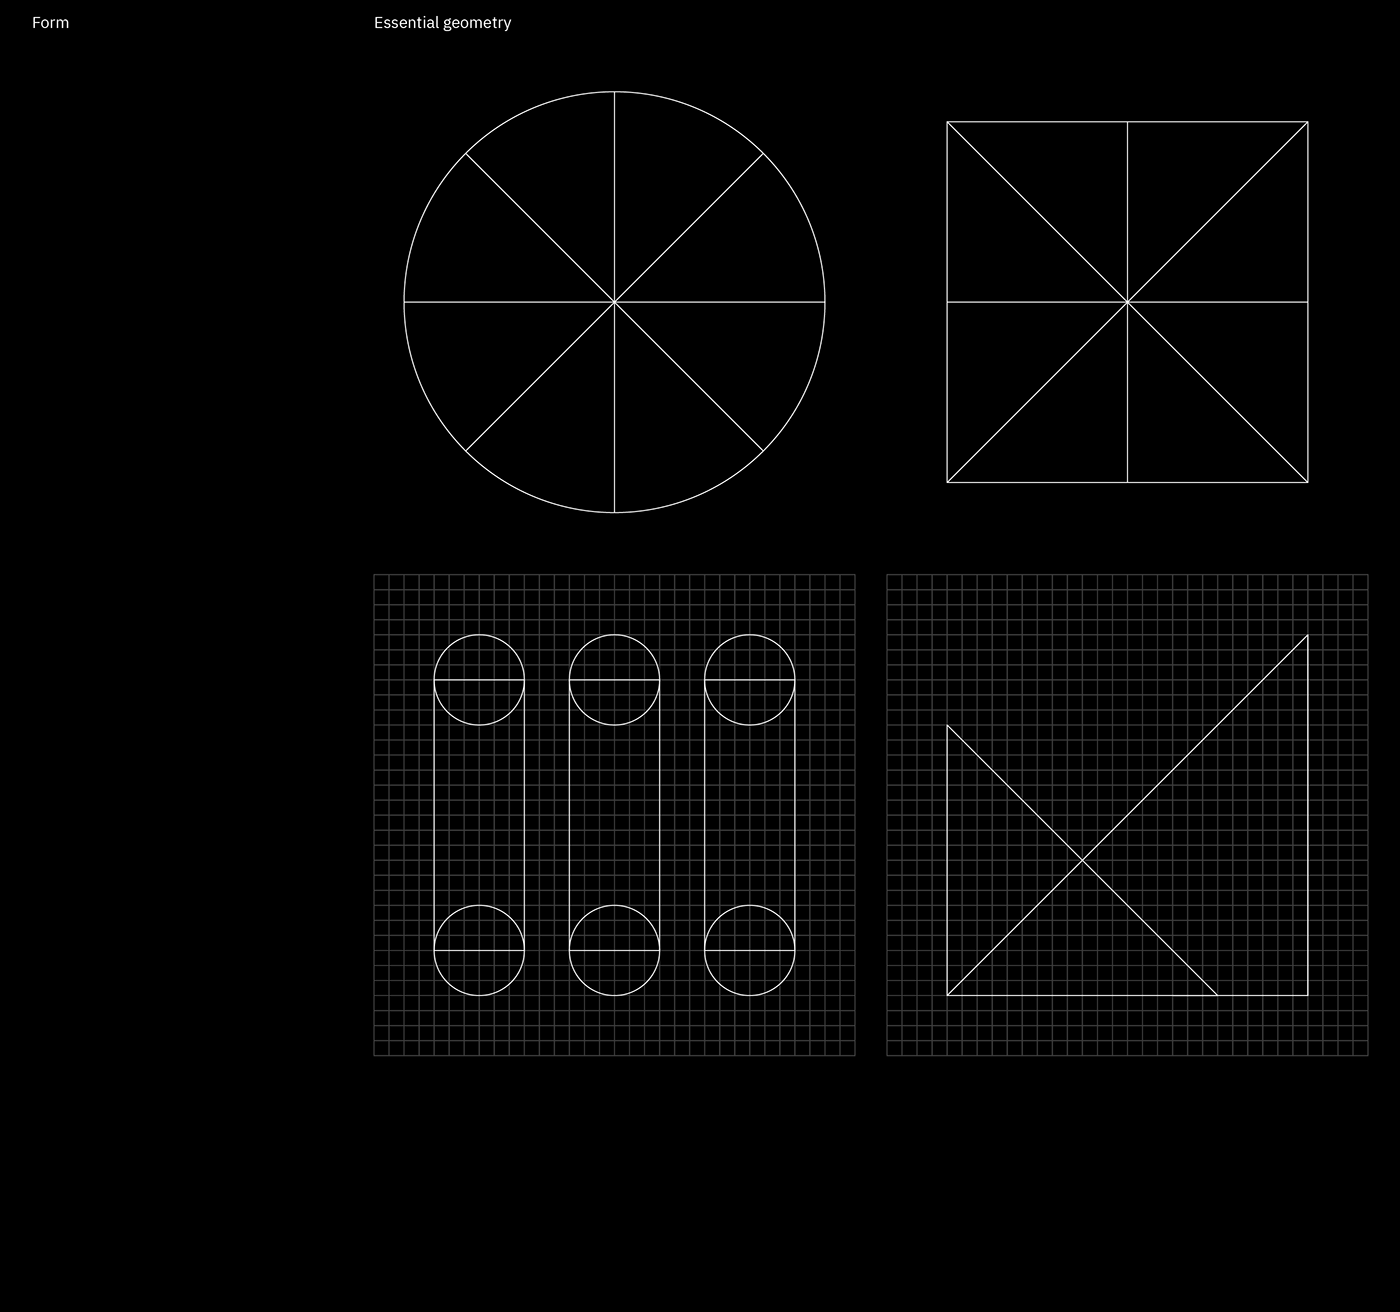
Task: Click the "Essential geometry" heading
Action: click(442, 22)
